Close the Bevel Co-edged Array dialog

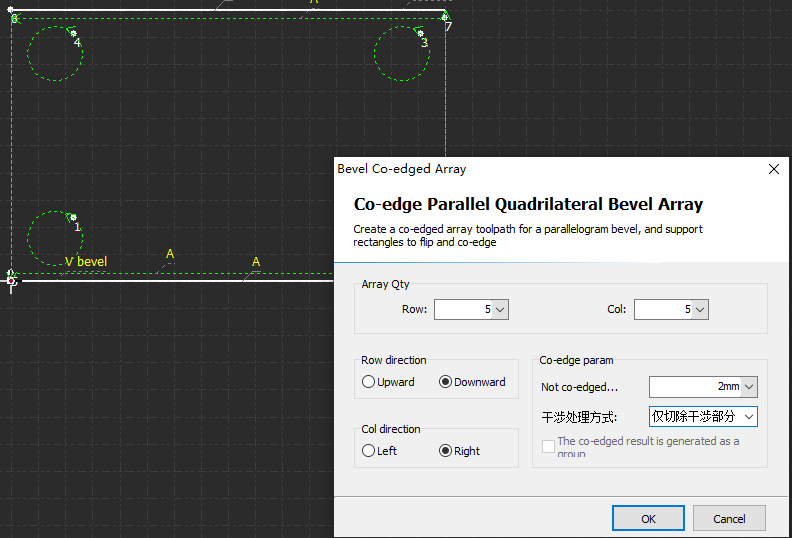click(x=773, y=169)
